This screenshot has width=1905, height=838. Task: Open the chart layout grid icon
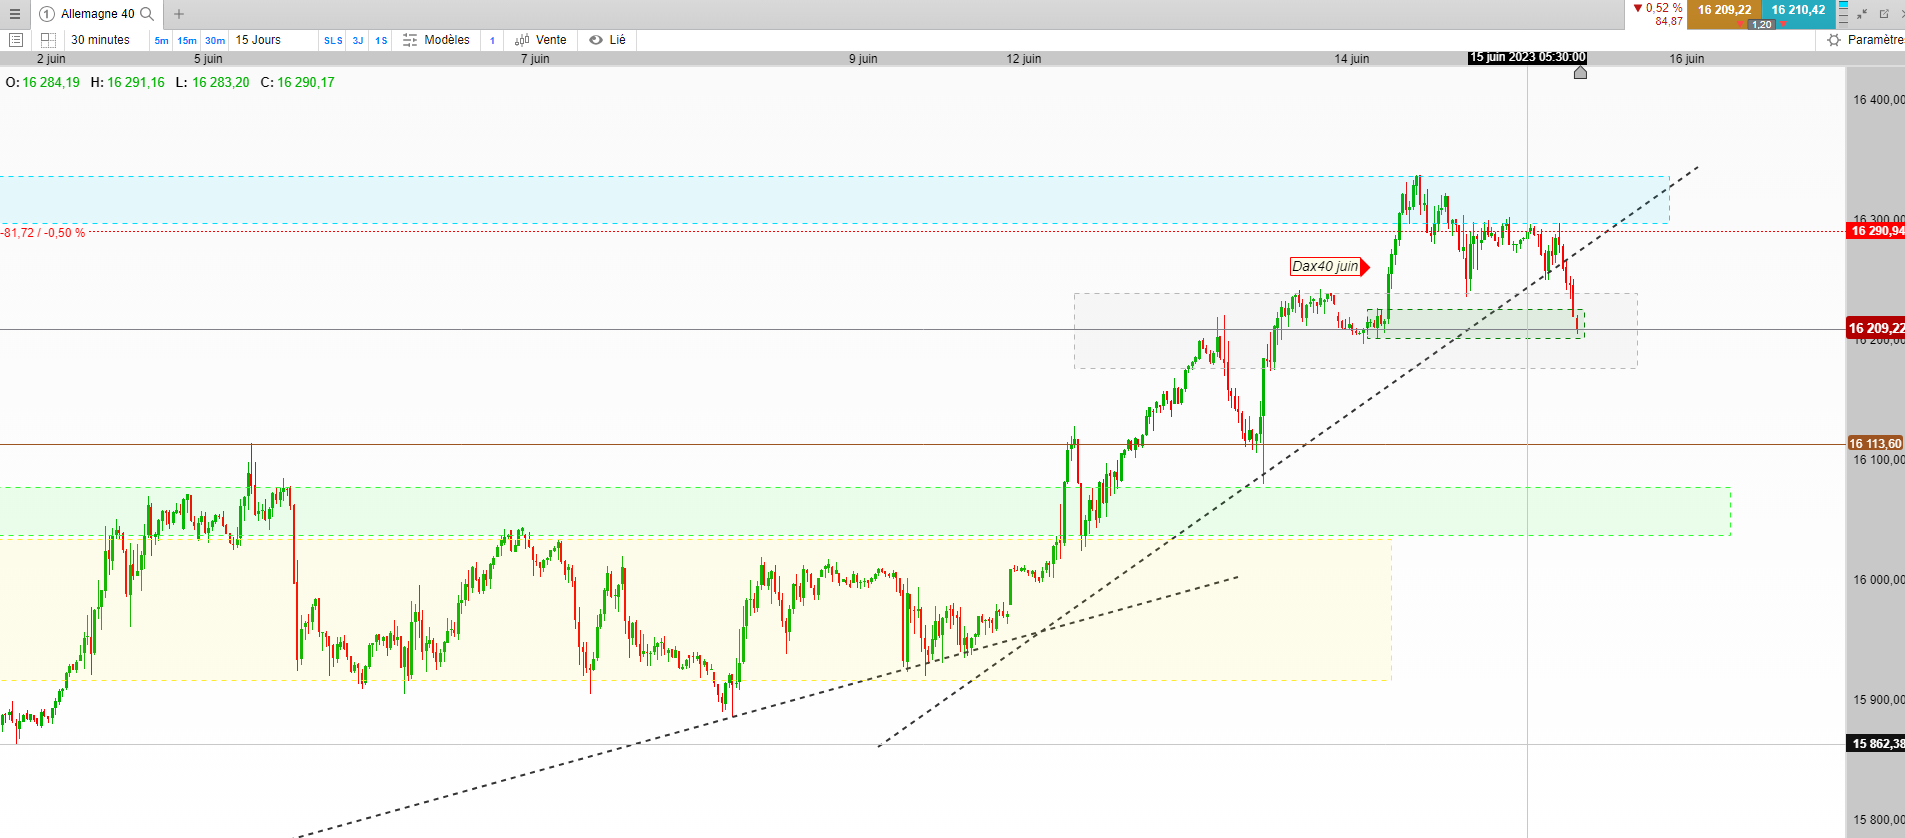(x=48, y=40)
